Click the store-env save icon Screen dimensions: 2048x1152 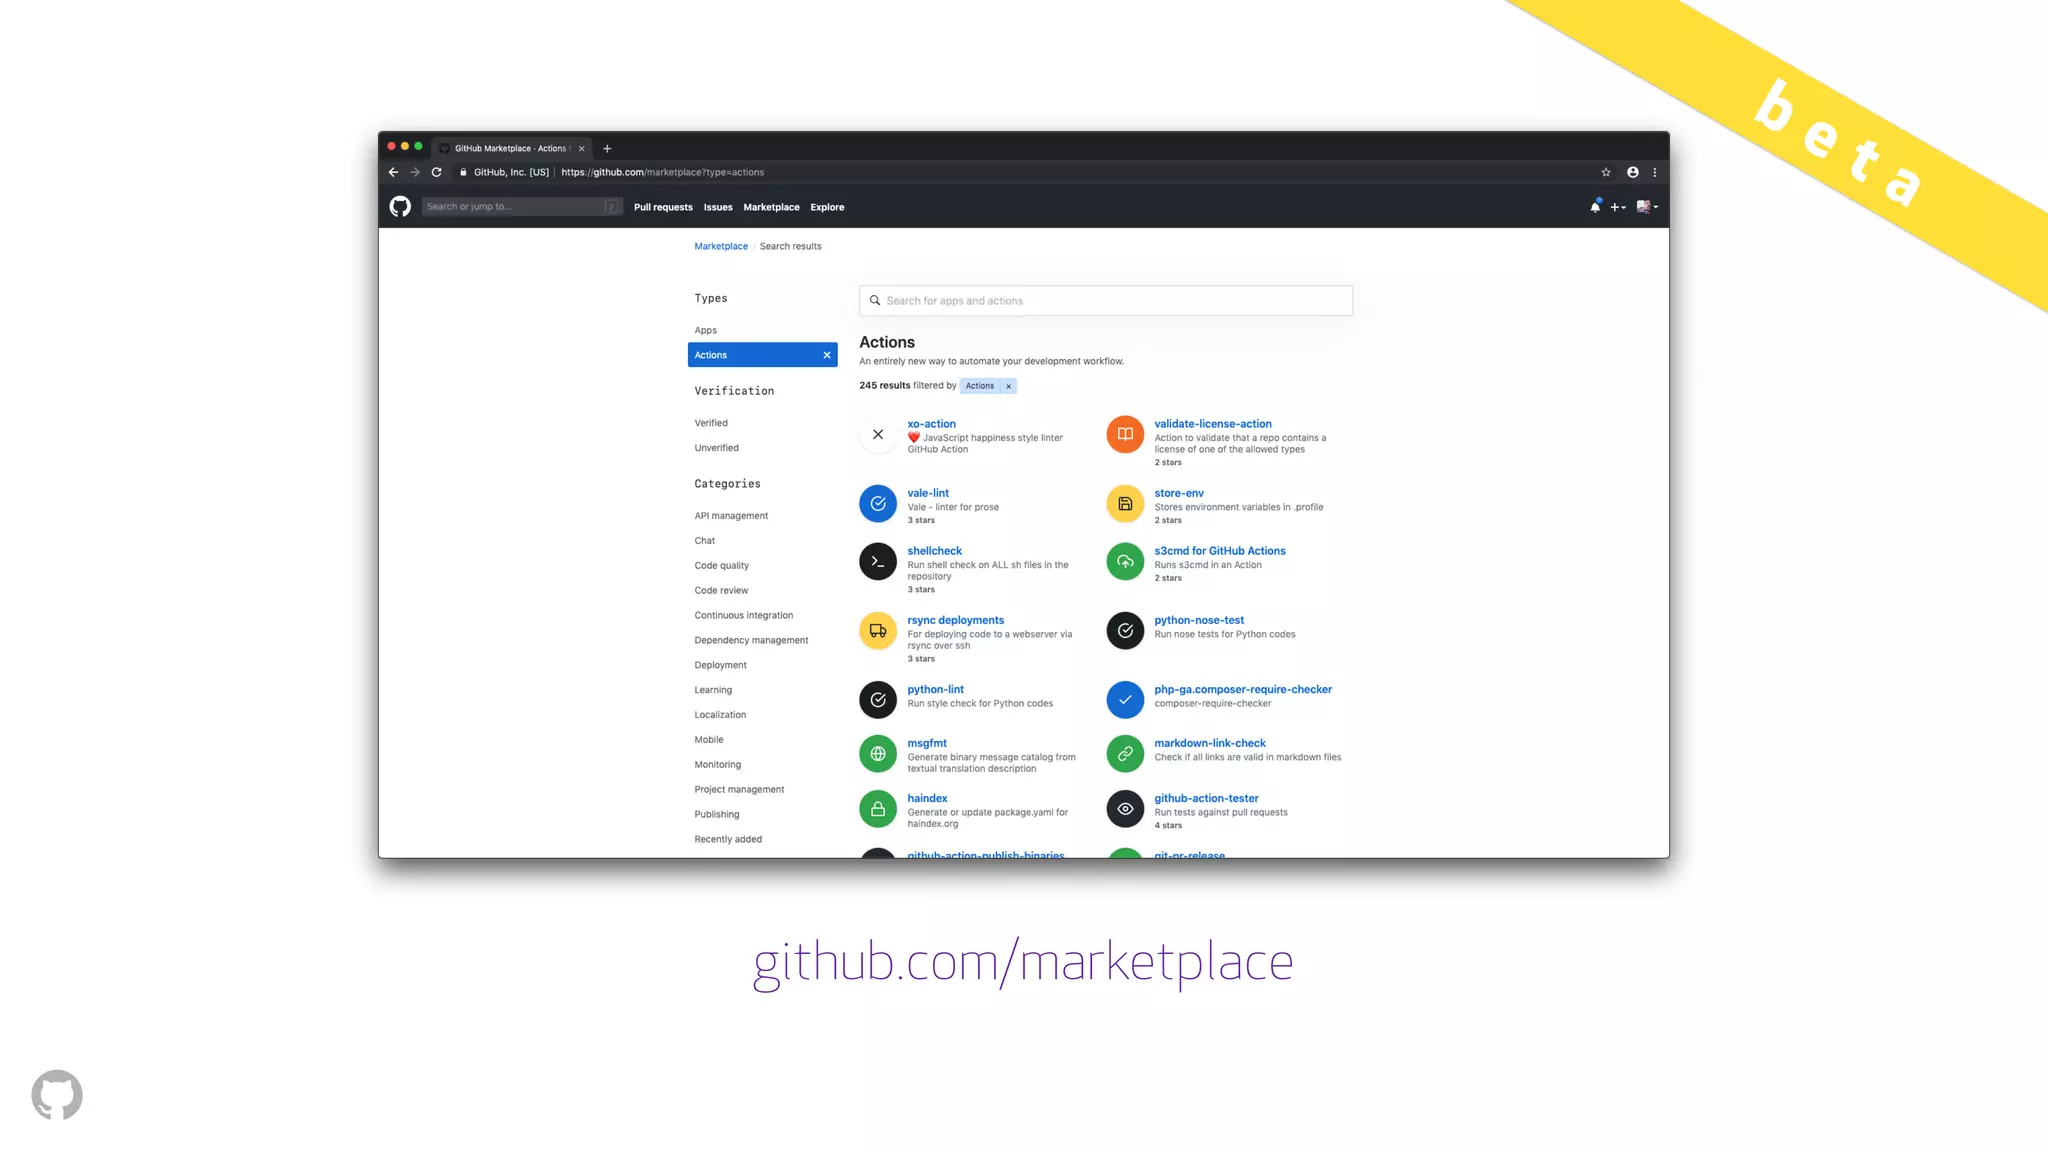coord(1125,503)
